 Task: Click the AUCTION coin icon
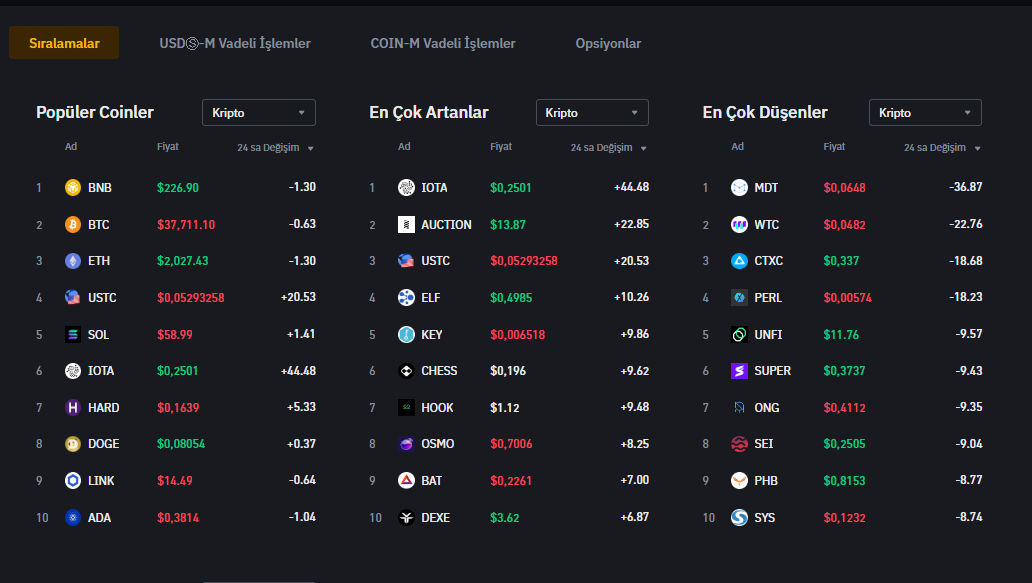point(406,225)
